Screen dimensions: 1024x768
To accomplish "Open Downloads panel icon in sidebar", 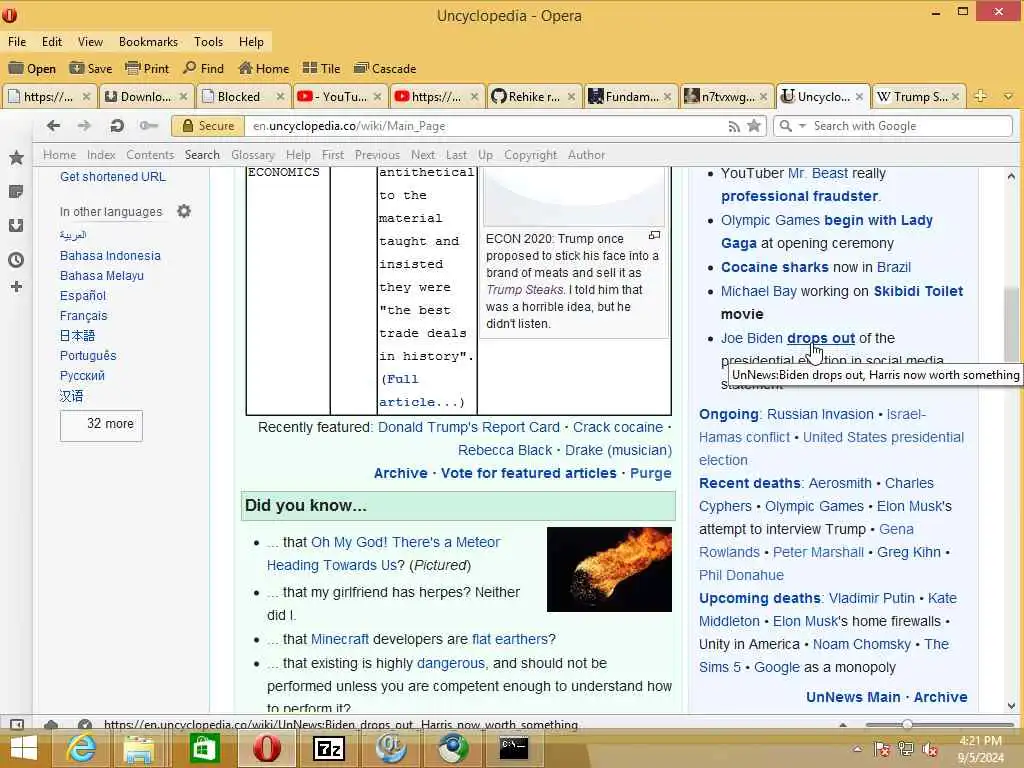I will 16,225.
